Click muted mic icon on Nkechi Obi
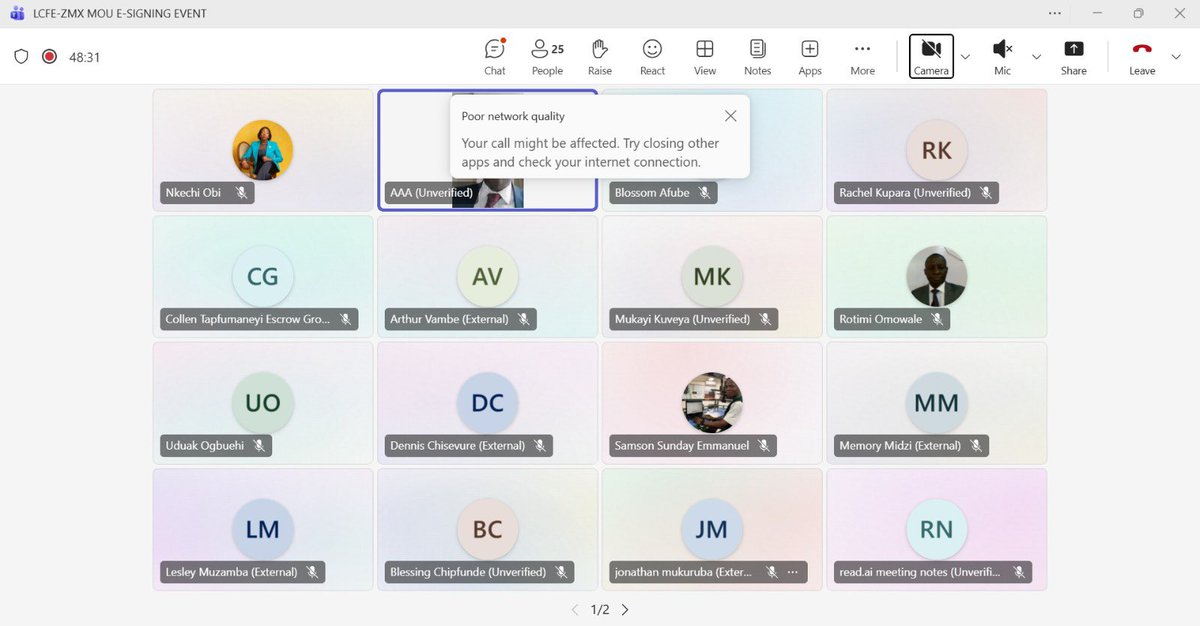This screenshot has width=1200, height=626. coord(241,192)
